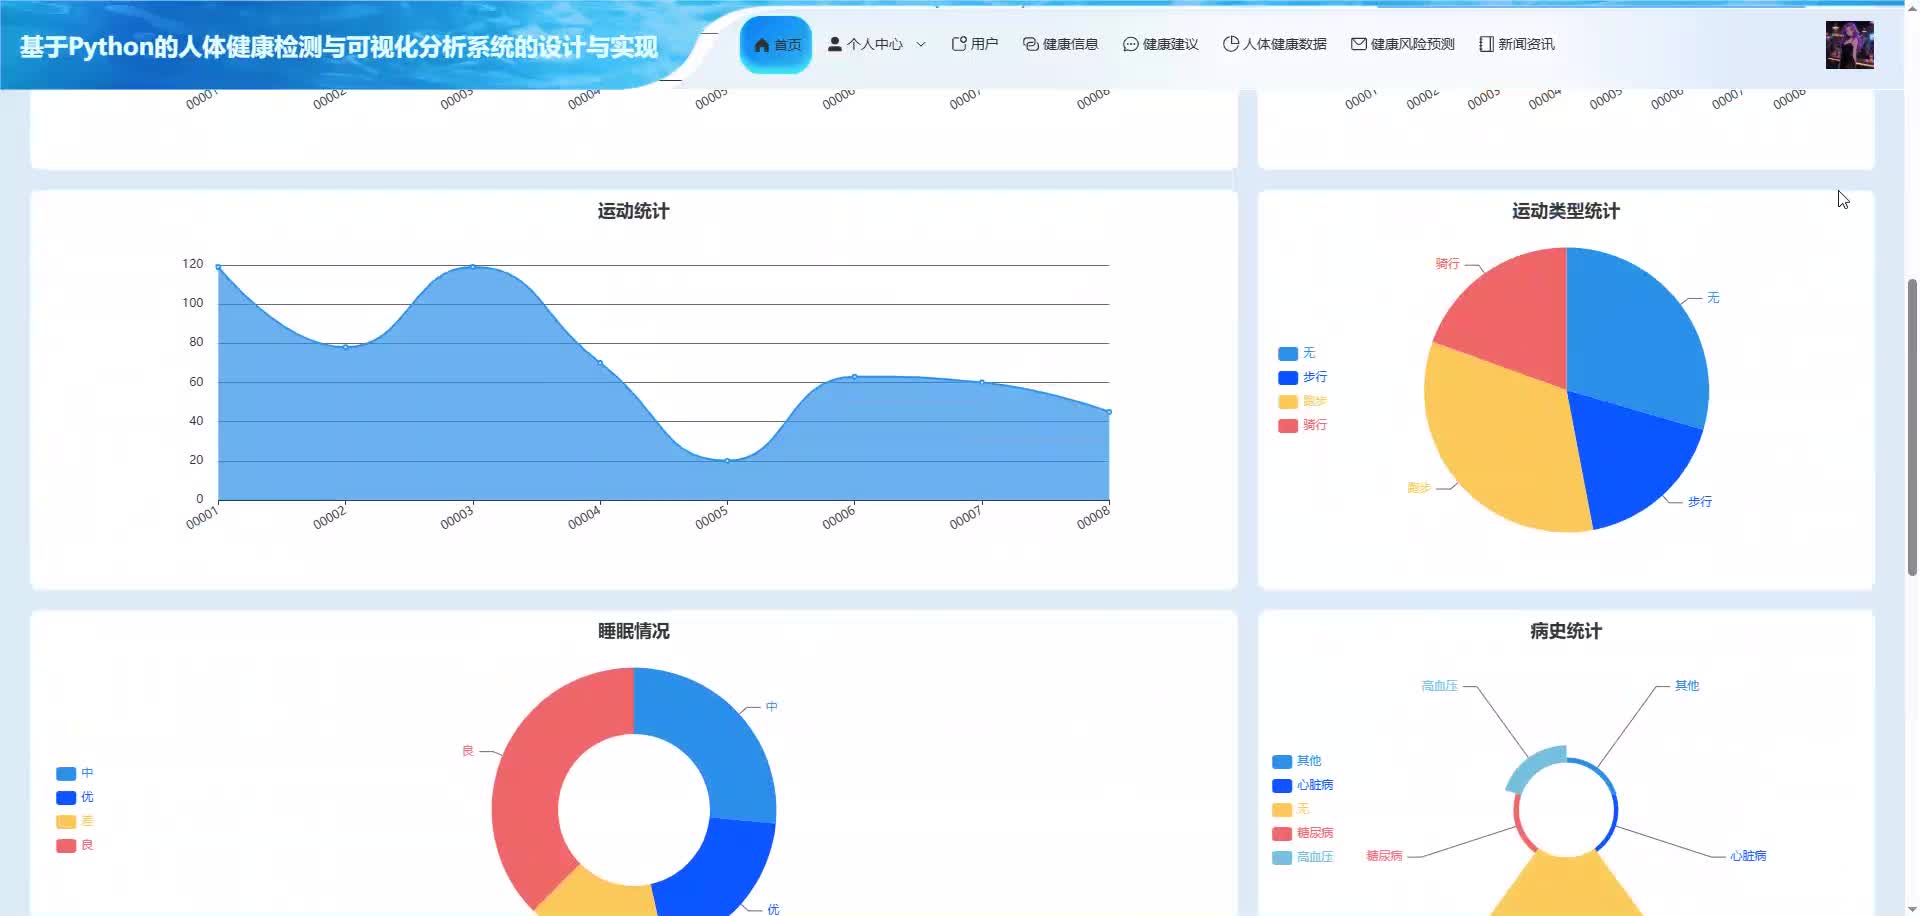Screen dimensions: 1920x916
Task: Click the 睡眠情况 chart title
Action: point(634,631)
